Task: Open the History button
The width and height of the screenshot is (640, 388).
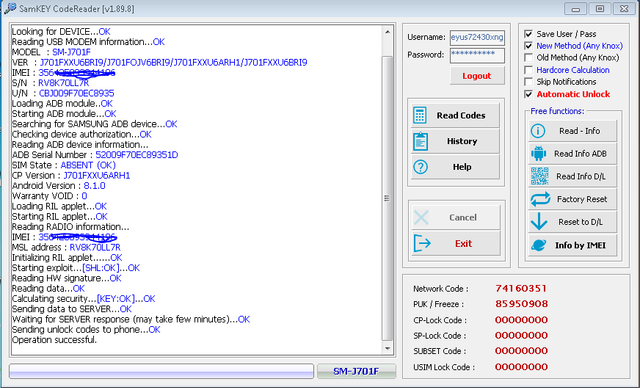Action: pyautogui.click(x=456, y=141)
